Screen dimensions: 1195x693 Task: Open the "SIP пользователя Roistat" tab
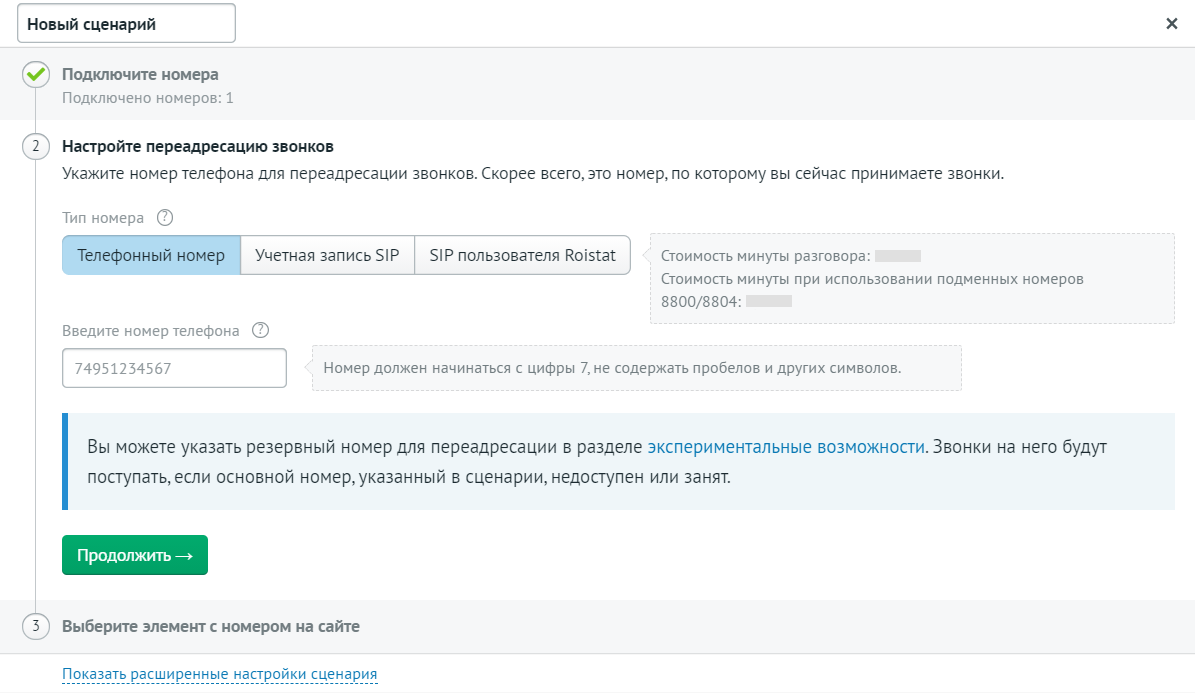click(522, 255)
